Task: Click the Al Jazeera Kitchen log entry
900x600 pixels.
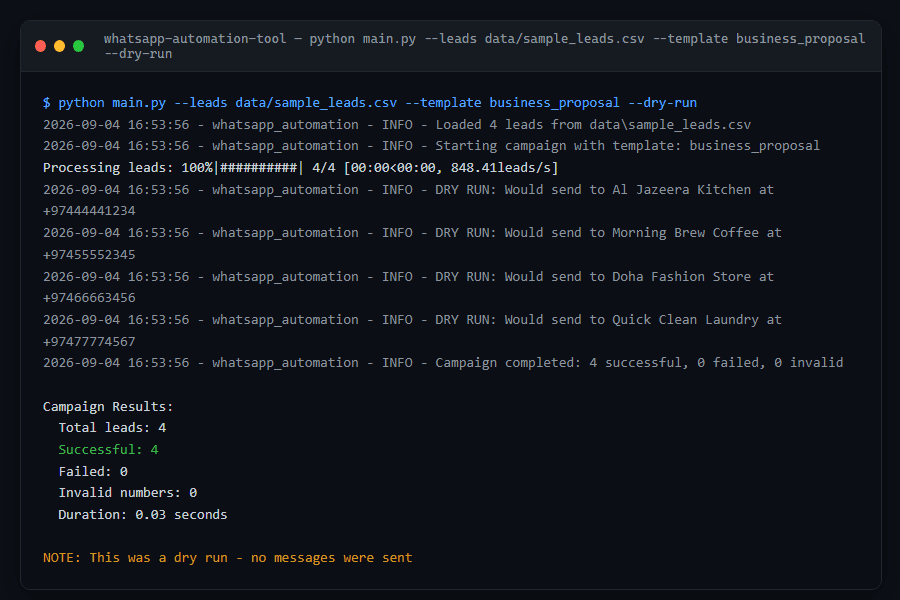Action: (x=408, y=200)
